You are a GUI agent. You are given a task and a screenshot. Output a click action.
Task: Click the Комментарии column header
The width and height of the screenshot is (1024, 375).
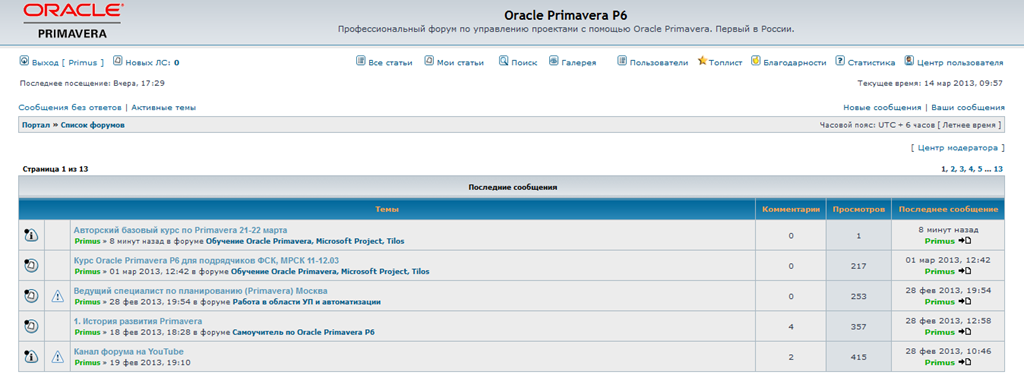[x=790, y=210]
